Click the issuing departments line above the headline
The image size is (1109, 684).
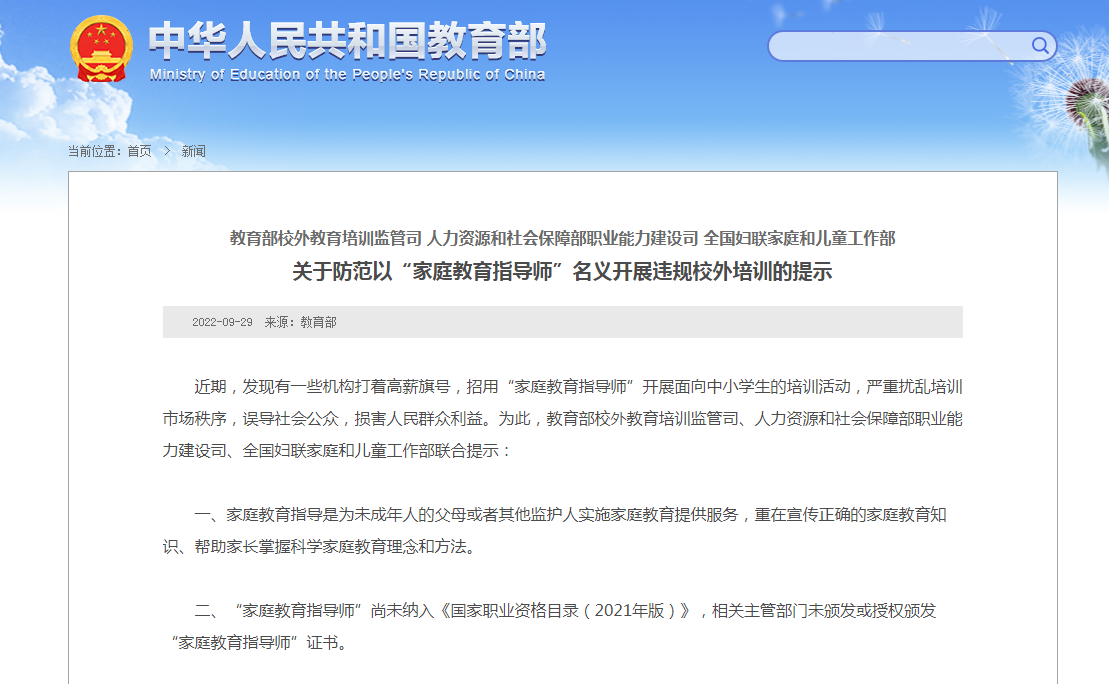coord(562,238)
